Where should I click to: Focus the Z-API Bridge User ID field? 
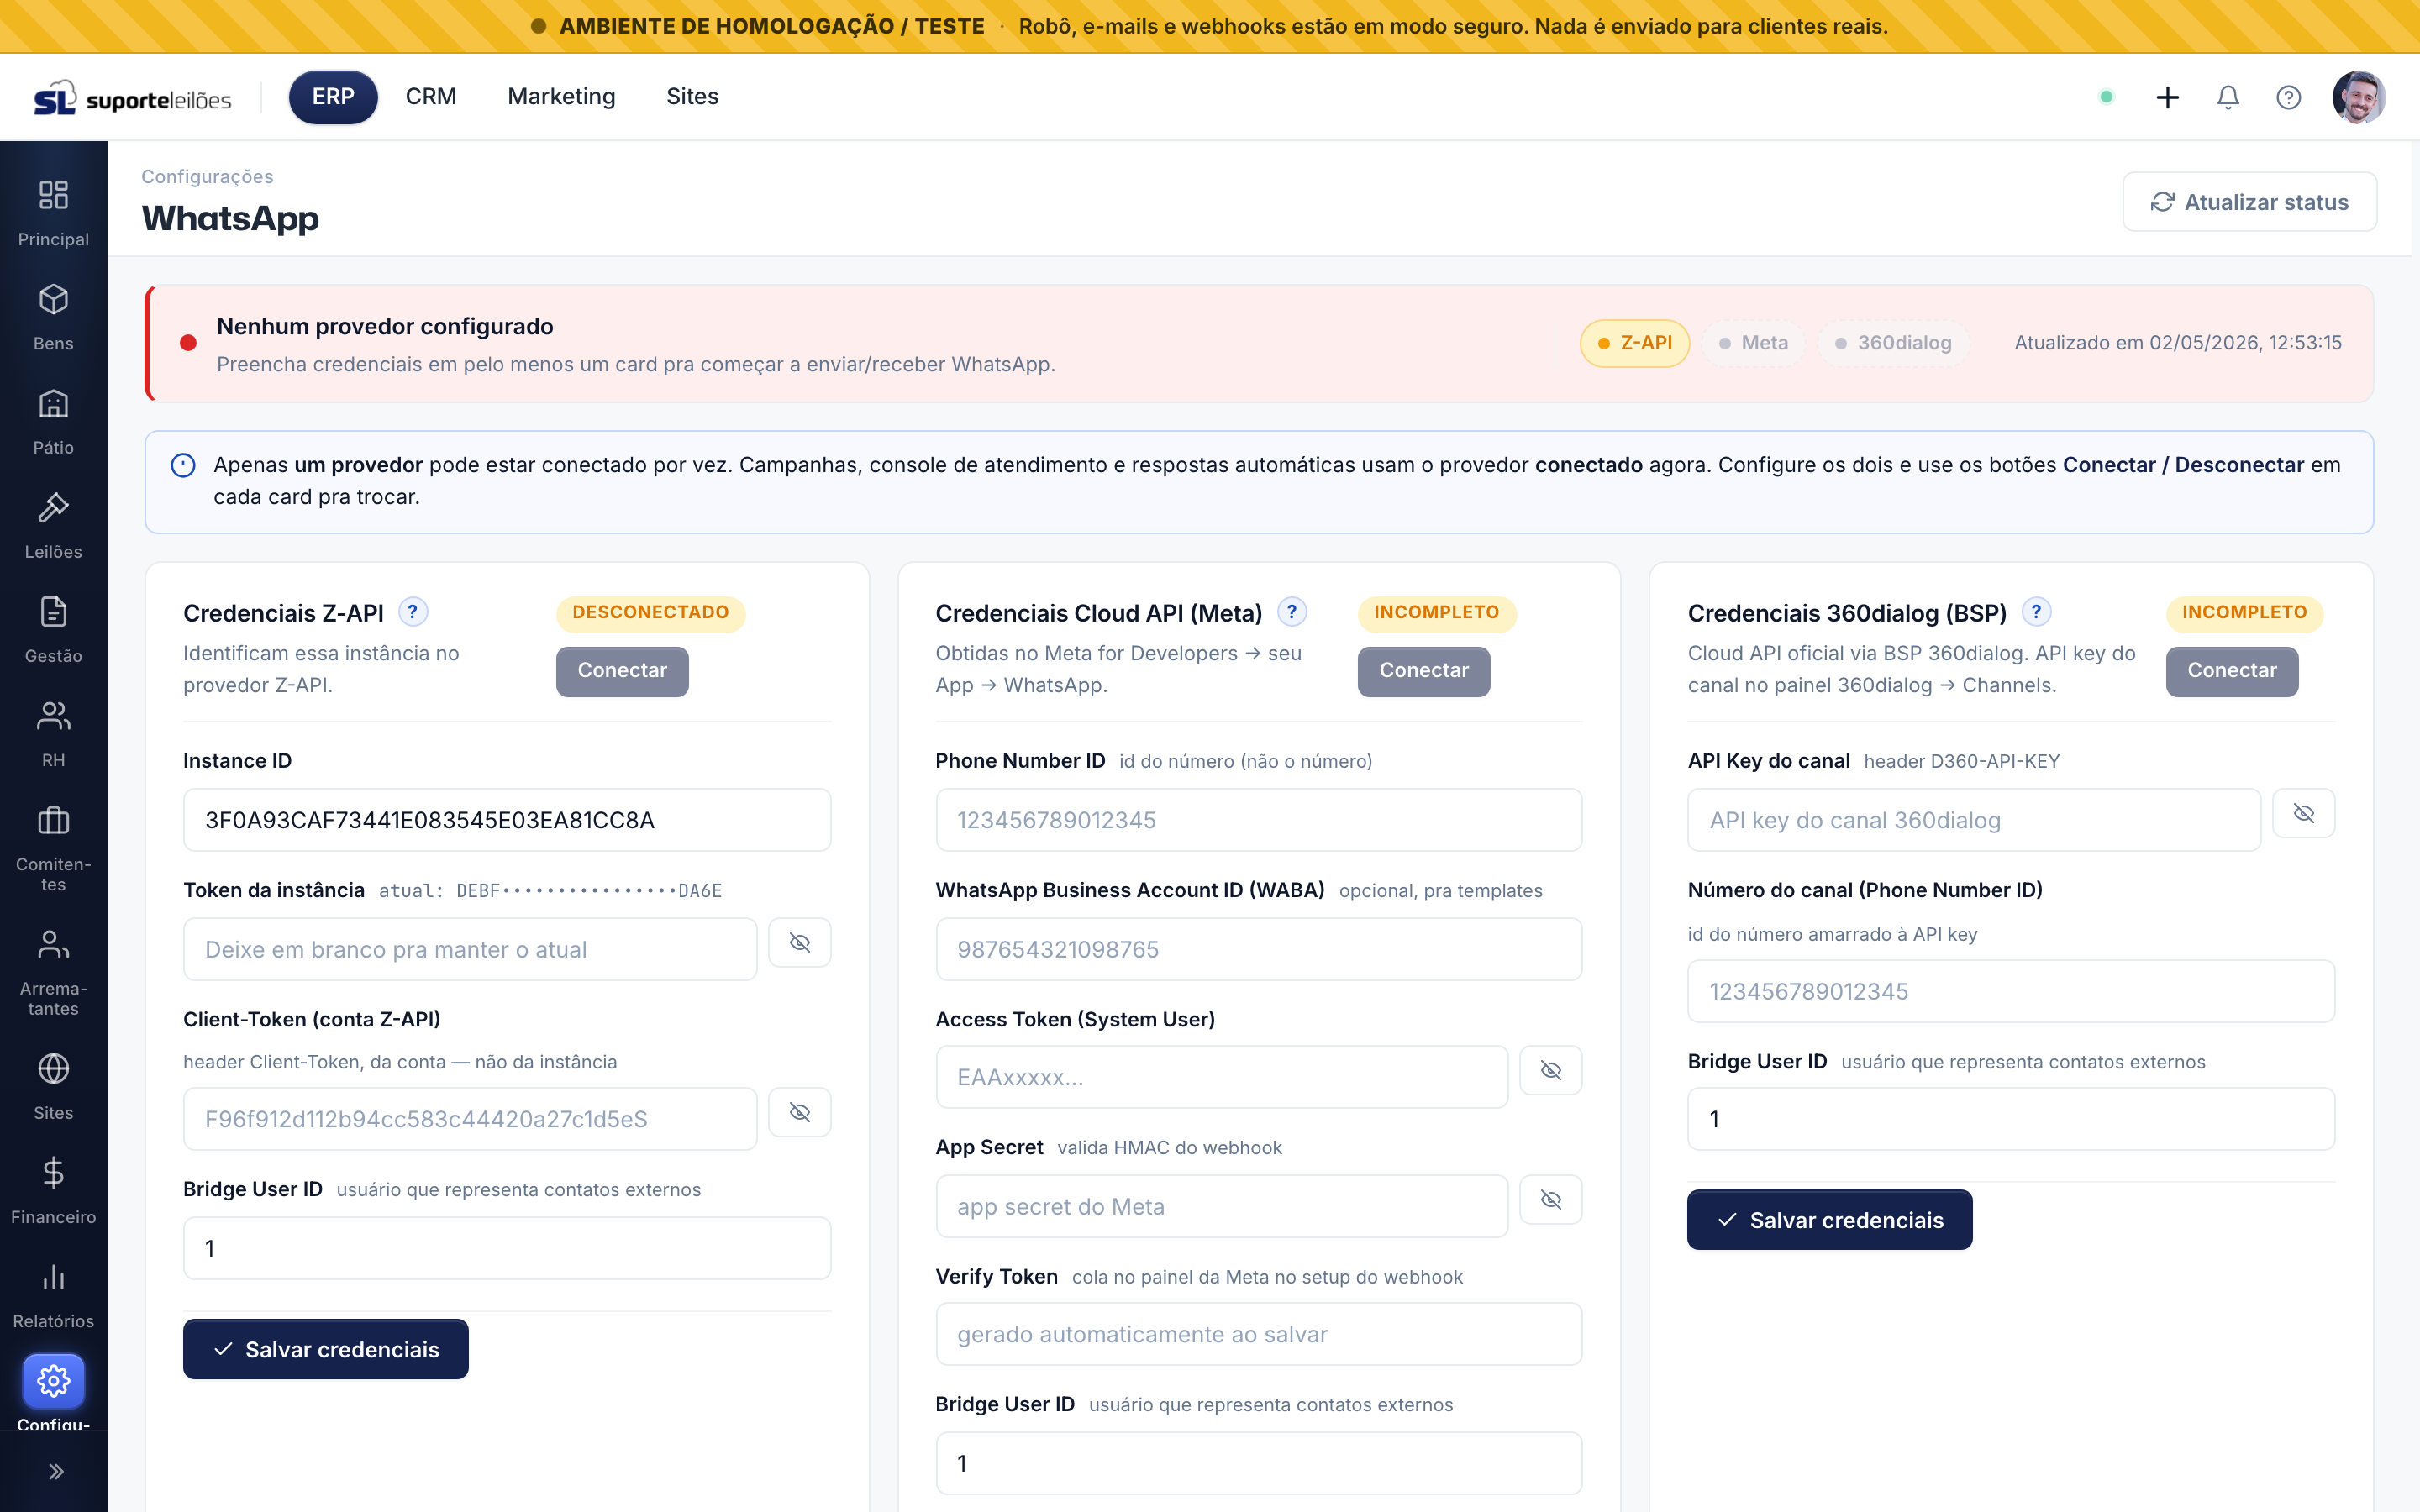click(x=507, y=1248)
